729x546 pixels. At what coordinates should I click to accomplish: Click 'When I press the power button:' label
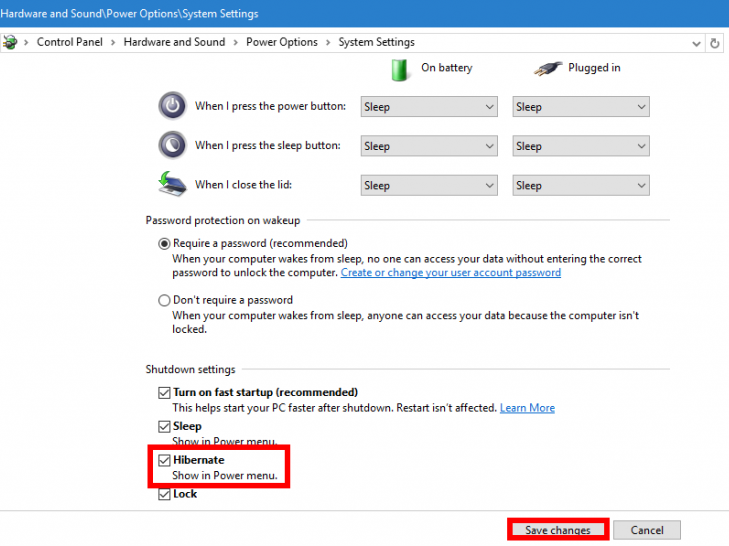click(271, 106)
